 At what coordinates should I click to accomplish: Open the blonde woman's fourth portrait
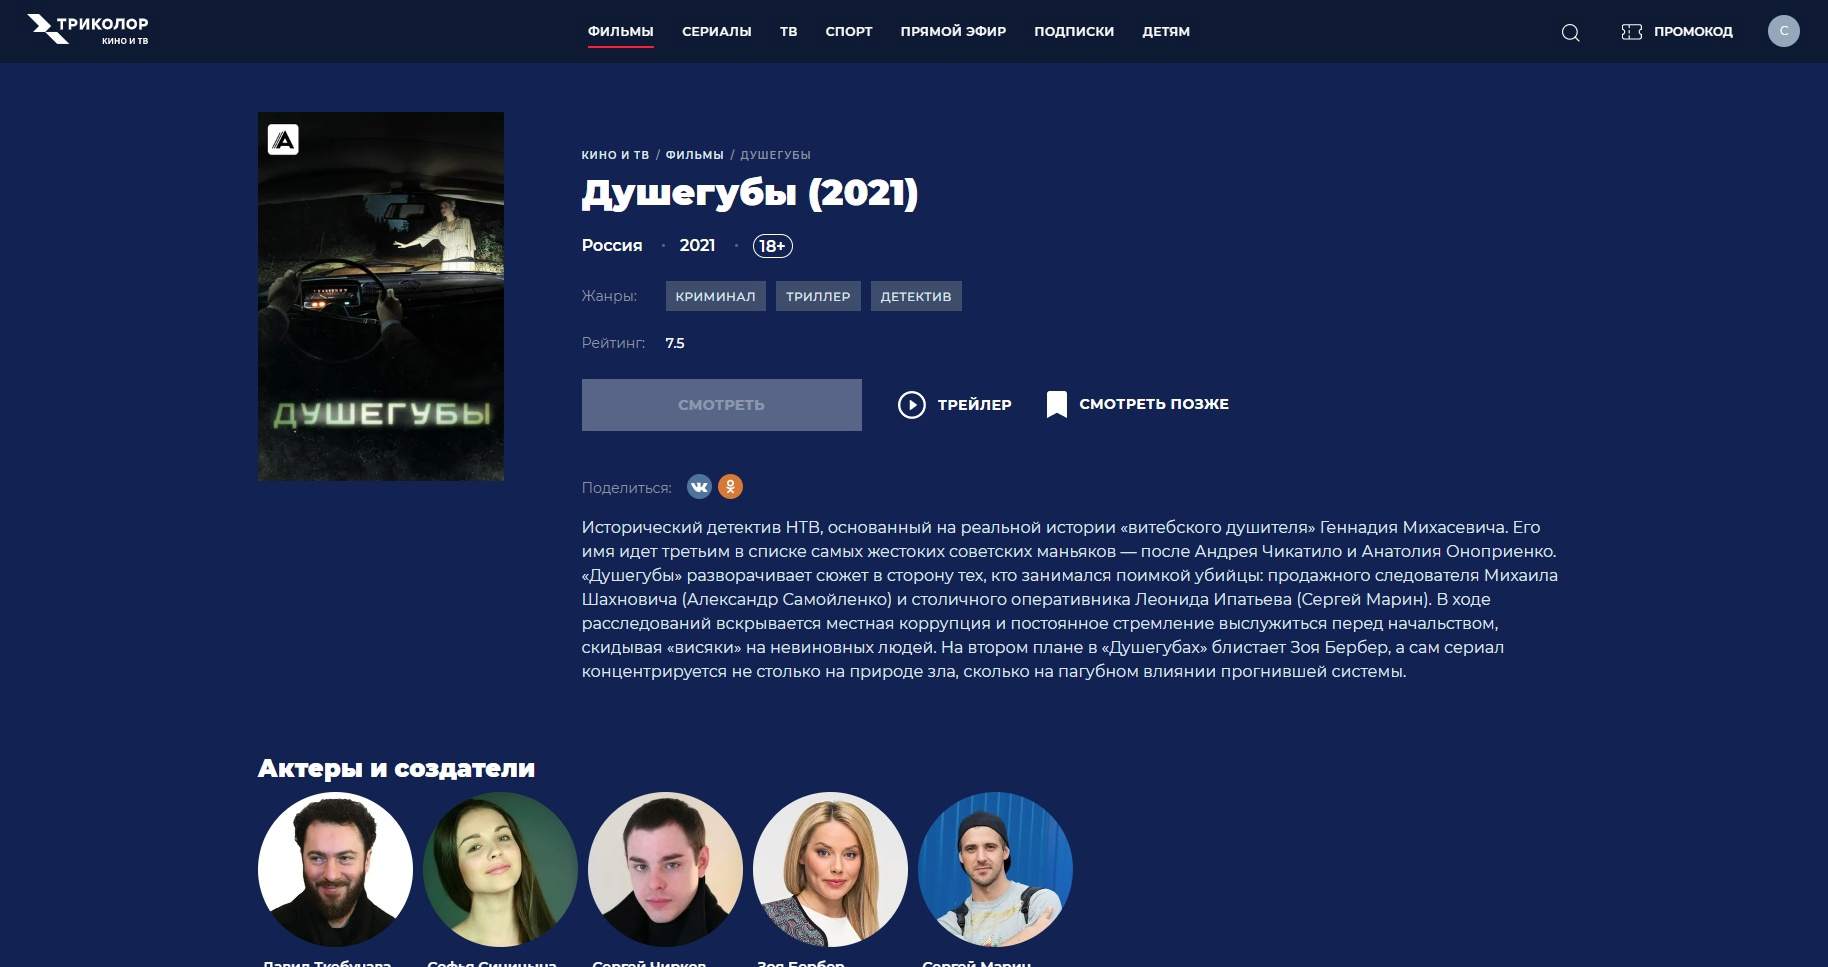830,870
